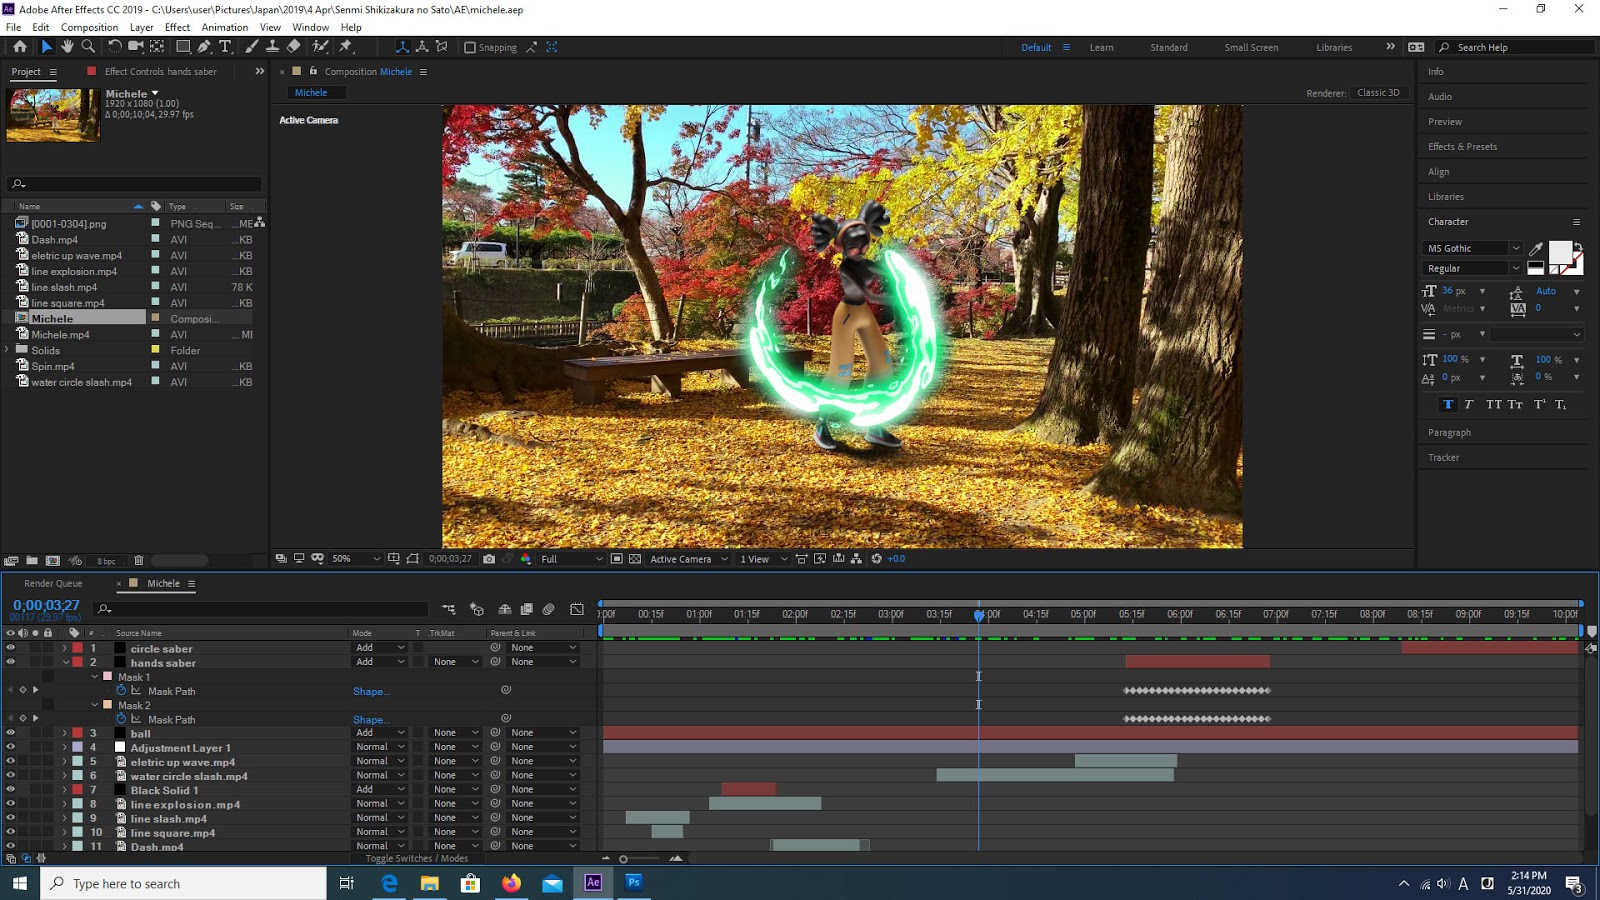Image resolution: width=1600 pixels, height=900 pixels.
Task: Click the World Axis Mode icon
Action: tap(422, 47)
